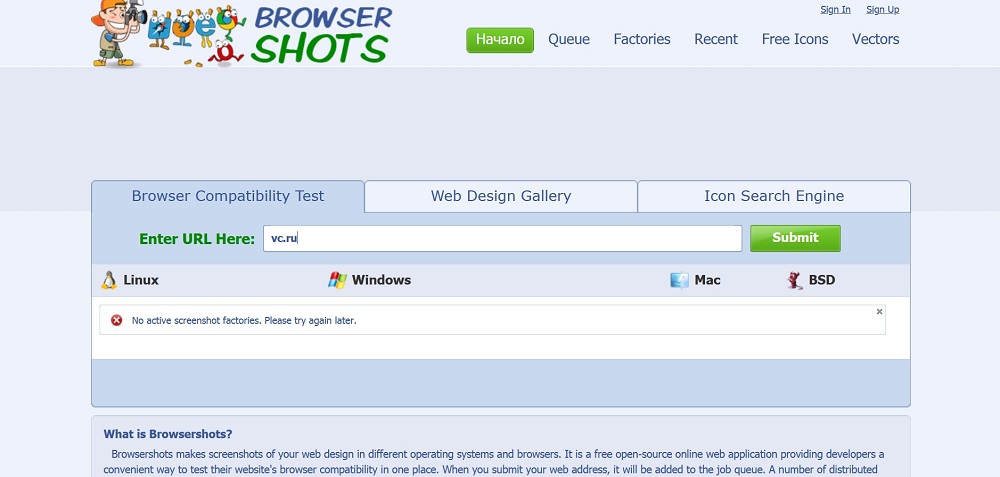Click the Windows flag icon
The height and width of the screenshot is (477, 1000).
coord(337,280)
